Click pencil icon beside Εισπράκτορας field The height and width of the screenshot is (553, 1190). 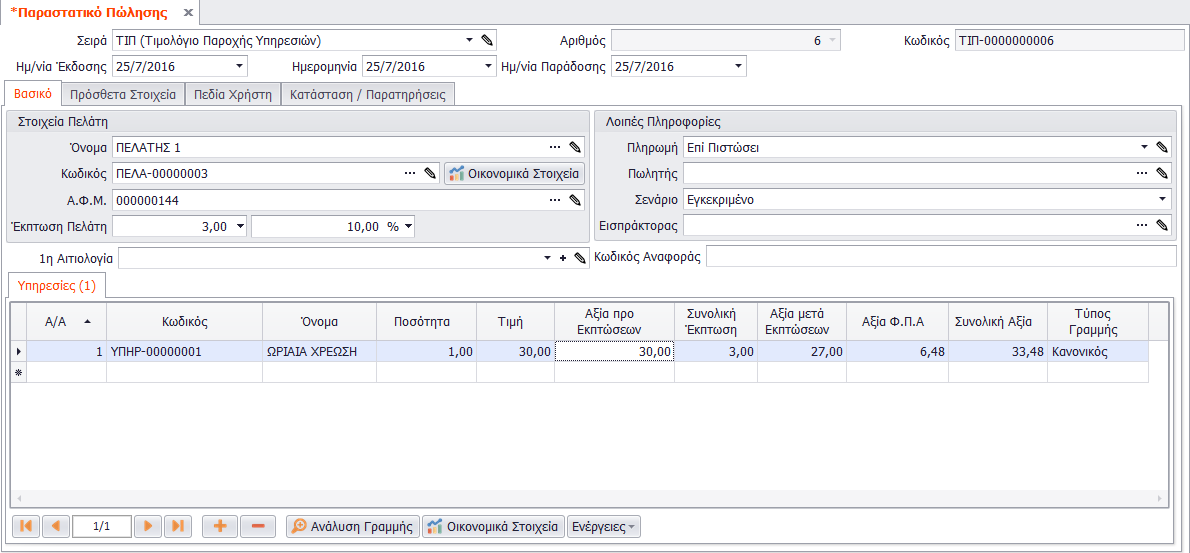1162,225
